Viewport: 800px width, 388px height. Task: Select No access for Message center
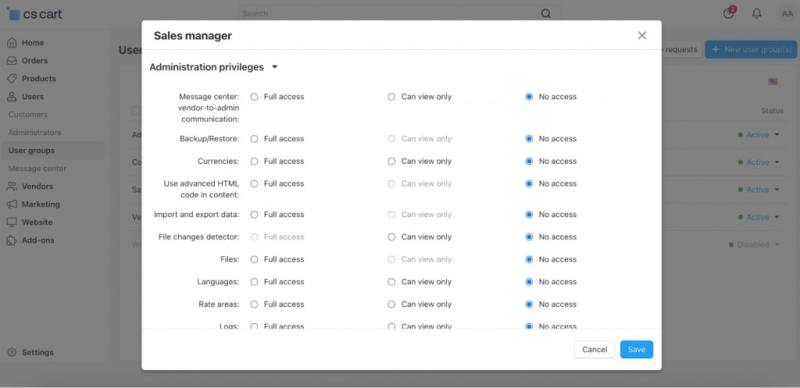[x=529, y=96]
